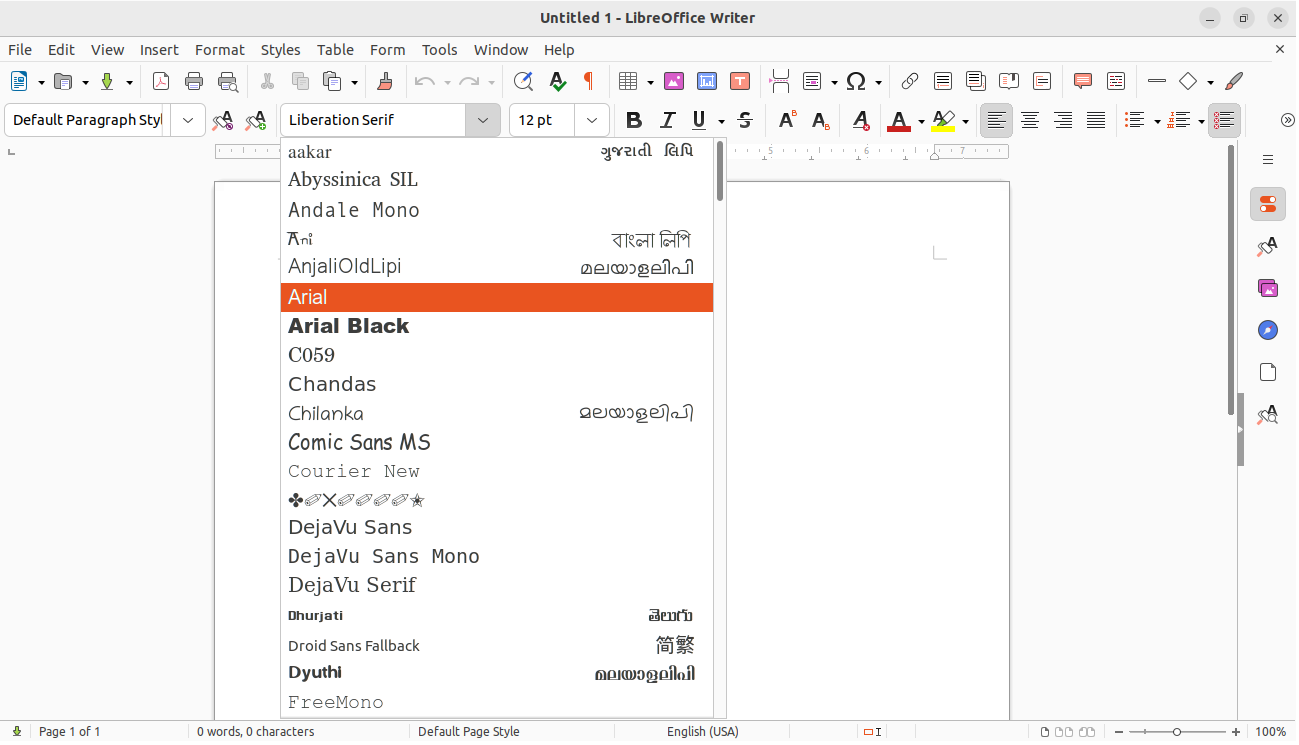The height and width of the screenshot is (745, 1299).
Task: Click the Check Spelling icon
Action: [557, 82]
